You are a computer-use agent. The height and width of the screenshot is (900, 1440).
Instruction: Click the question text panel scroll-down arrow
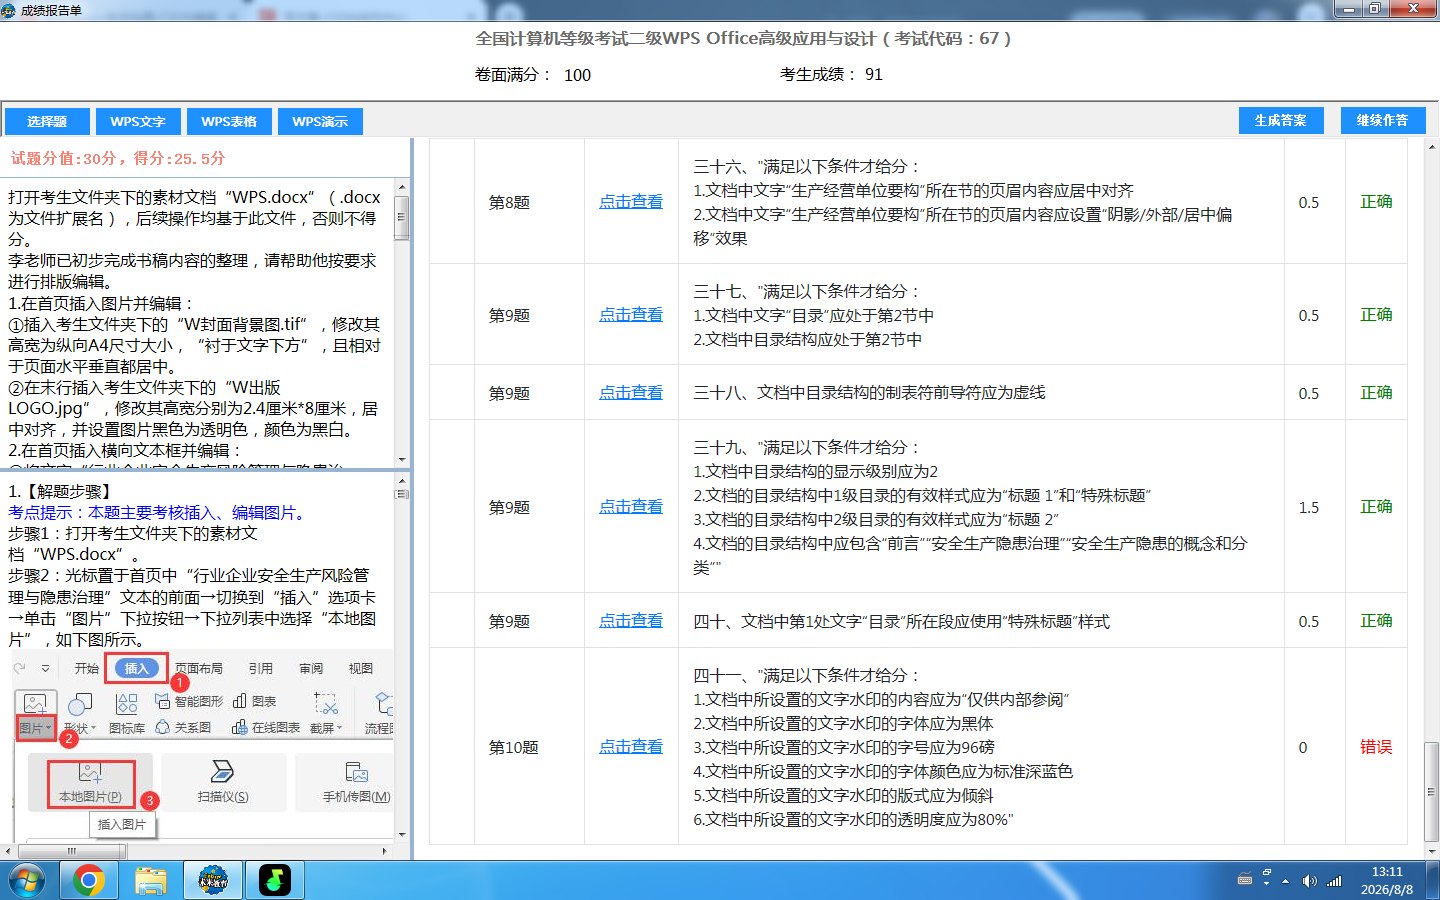[x=402, y=459]
